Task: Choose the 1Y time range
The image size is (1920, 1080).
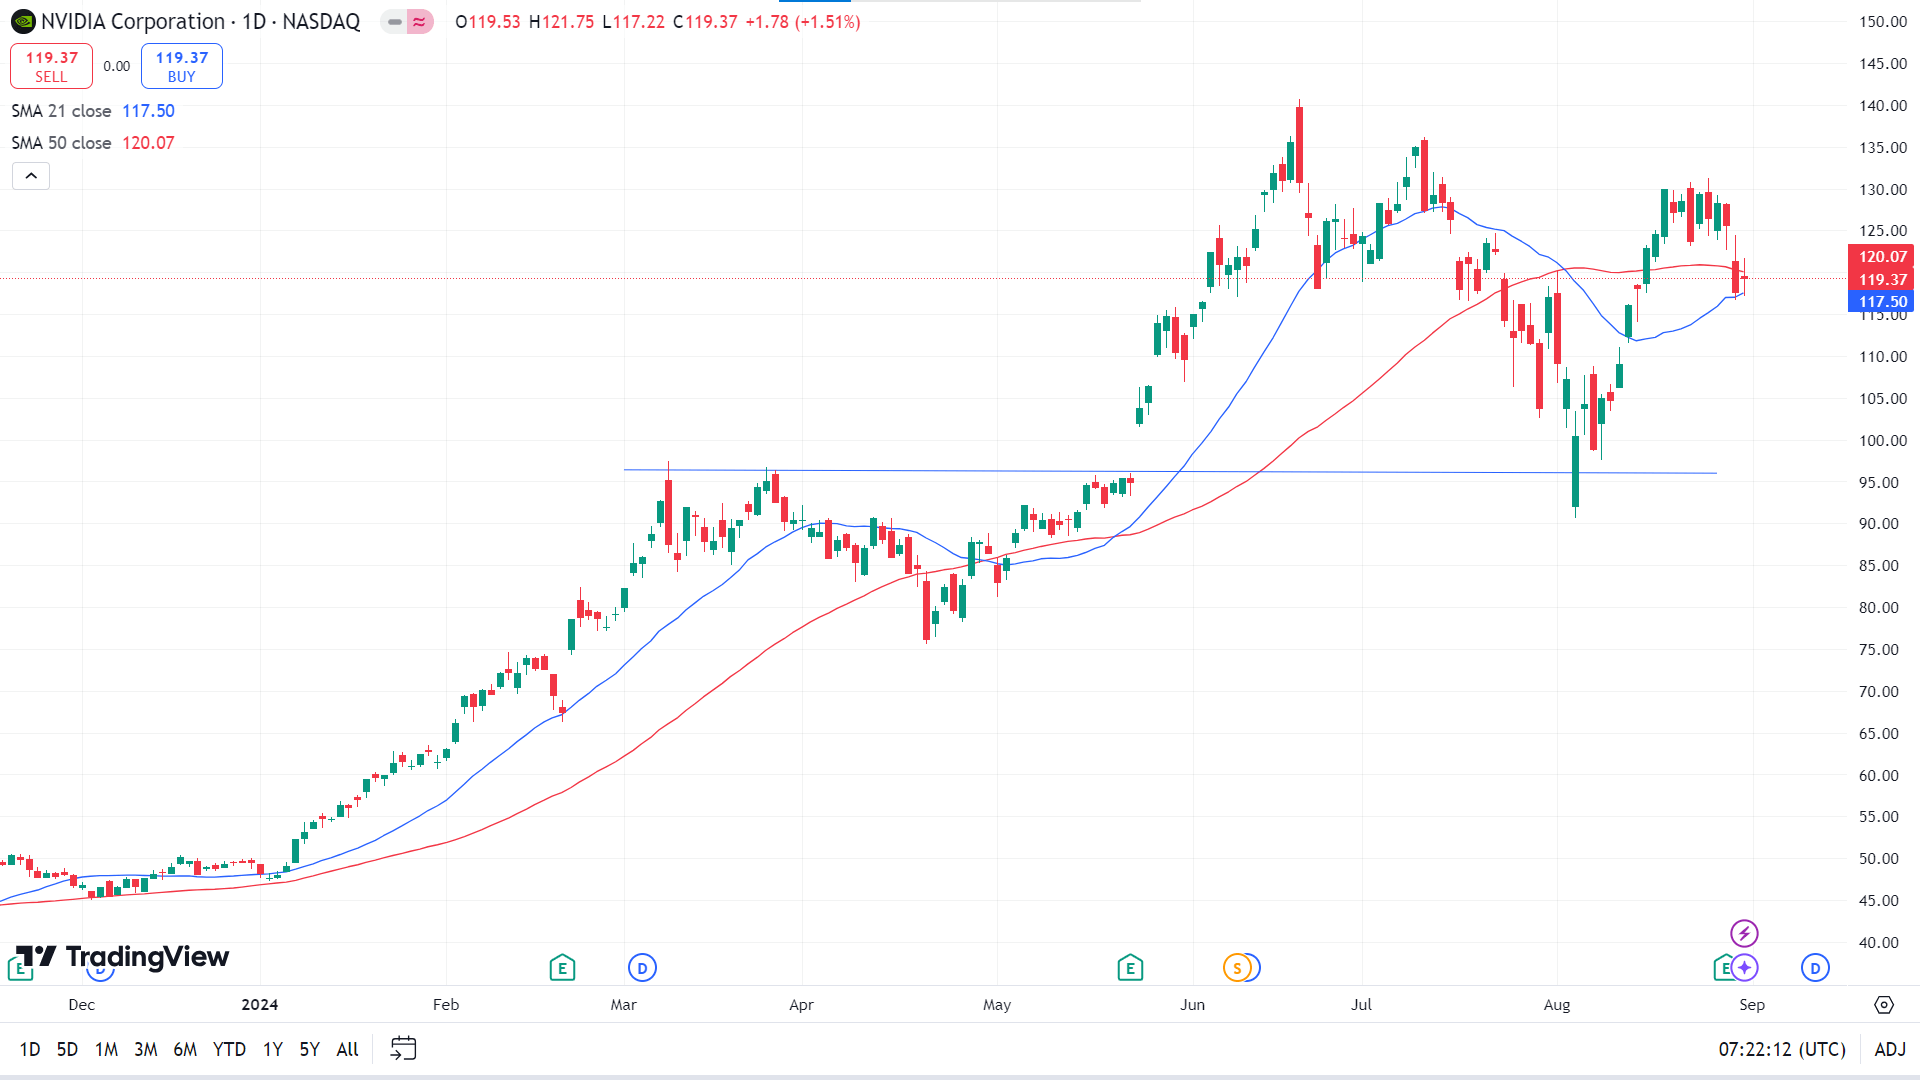Action: 273,1049
